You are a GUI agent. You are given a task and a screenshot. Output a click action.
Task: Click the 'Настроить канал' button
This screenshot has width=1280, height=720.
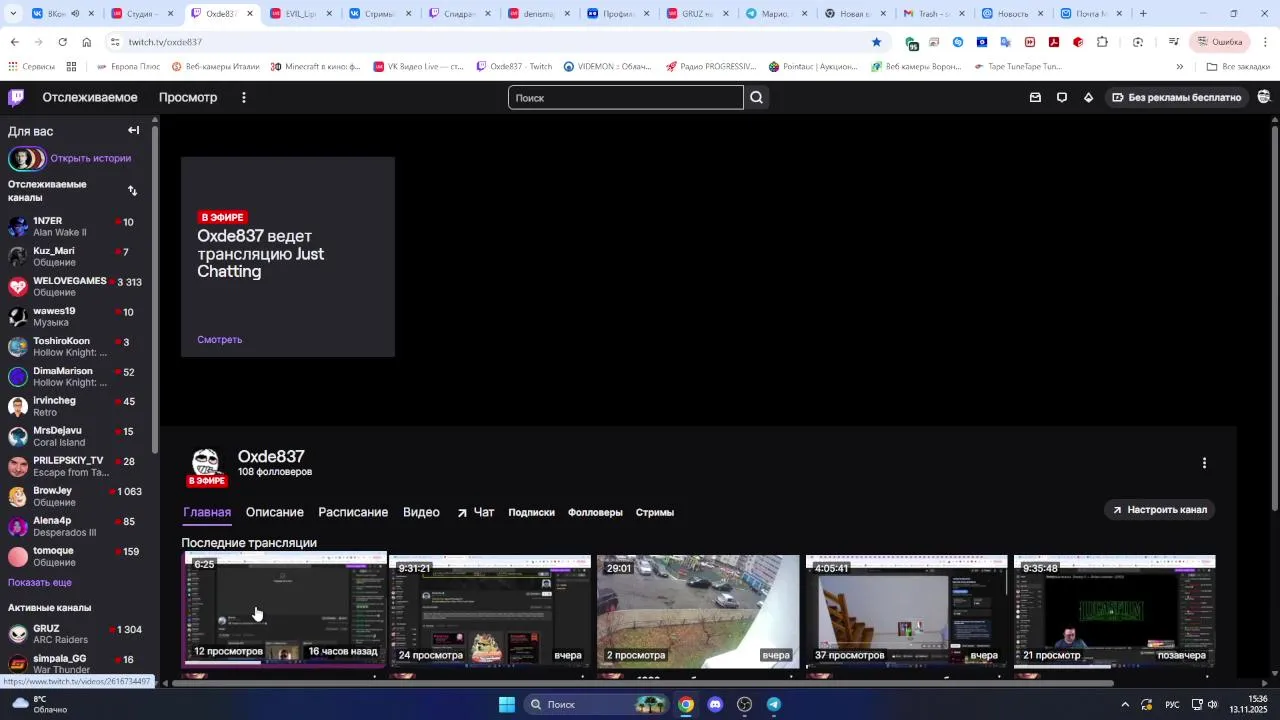pos(1160,510)
